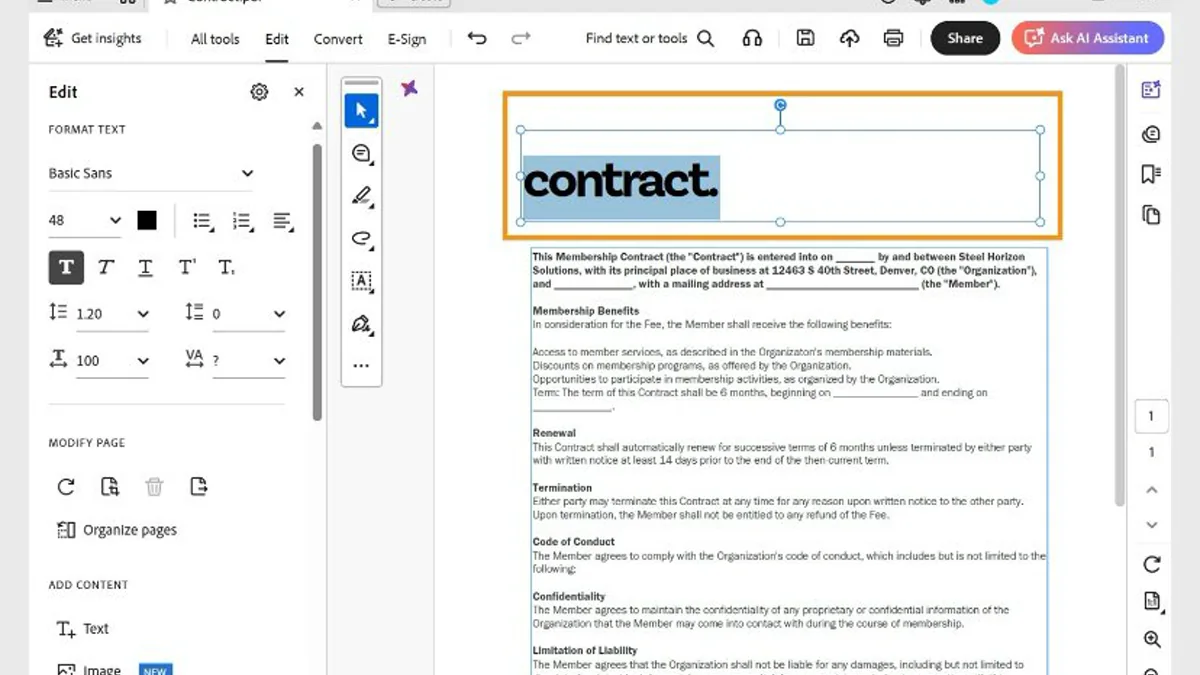1200x675 pixels.
Task: Rotate view using right rail icon
Action: click(x=1151, y=564)
